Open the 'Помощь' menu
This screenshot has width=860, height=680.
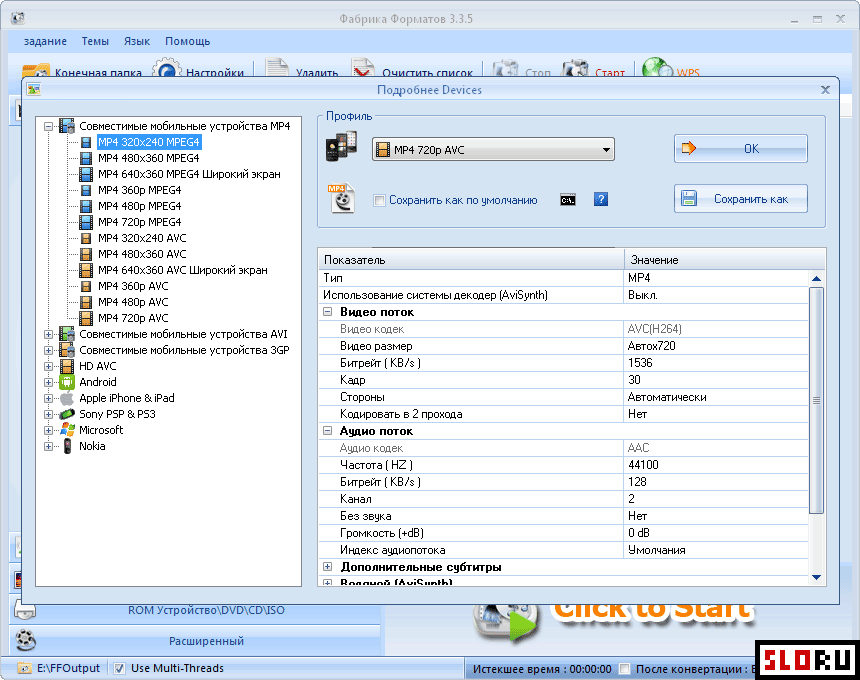click(188, 41)
